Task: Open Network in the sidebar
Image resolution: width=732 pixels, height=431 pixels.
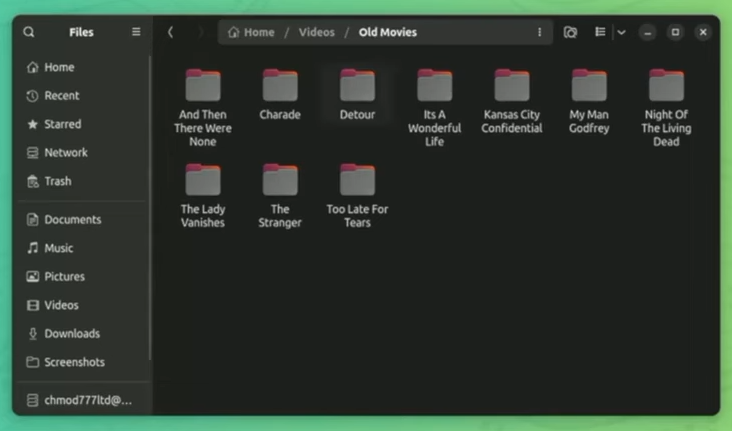Action: point(82,153)
